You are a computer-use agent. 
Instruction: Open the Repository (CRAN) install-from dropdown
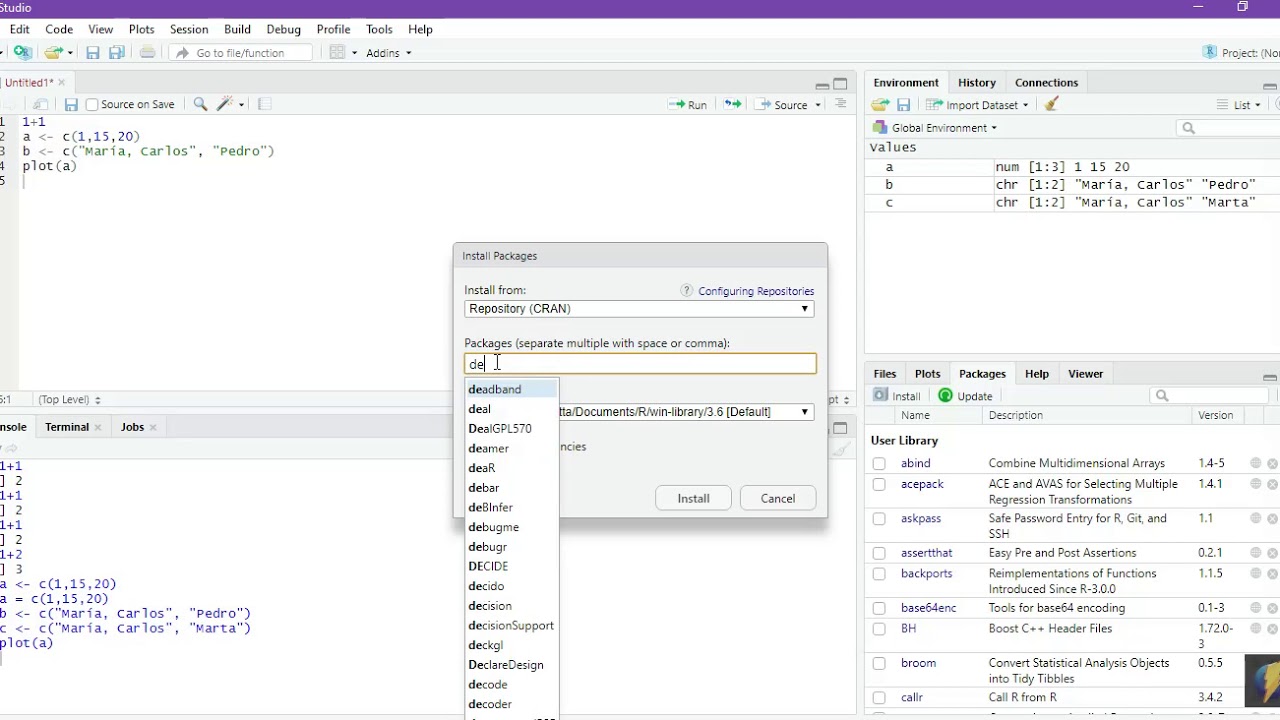click(x=639, y=309)
